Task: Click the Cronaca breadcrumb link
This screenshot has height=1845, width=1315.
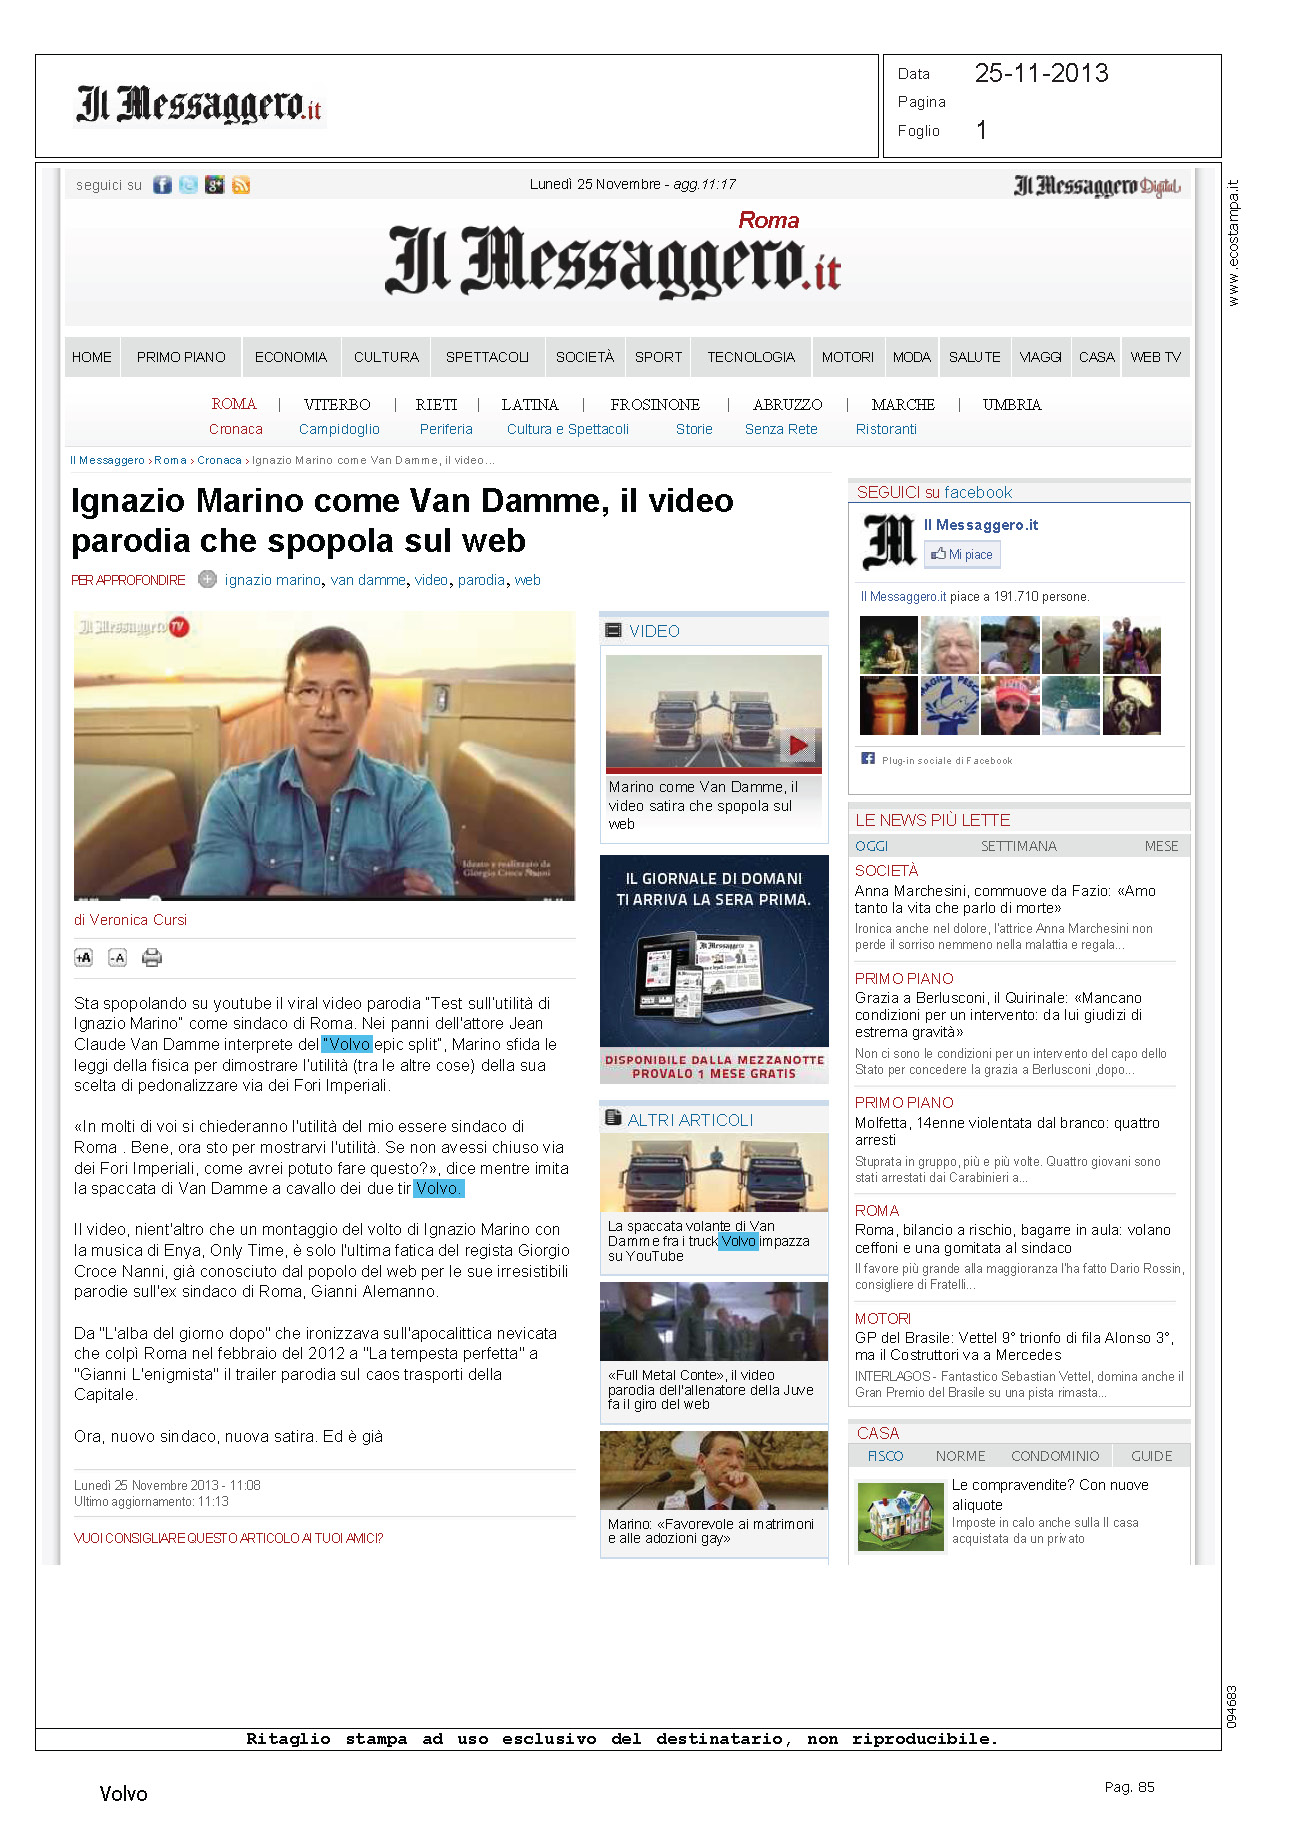Action: [x=219, y=461]
